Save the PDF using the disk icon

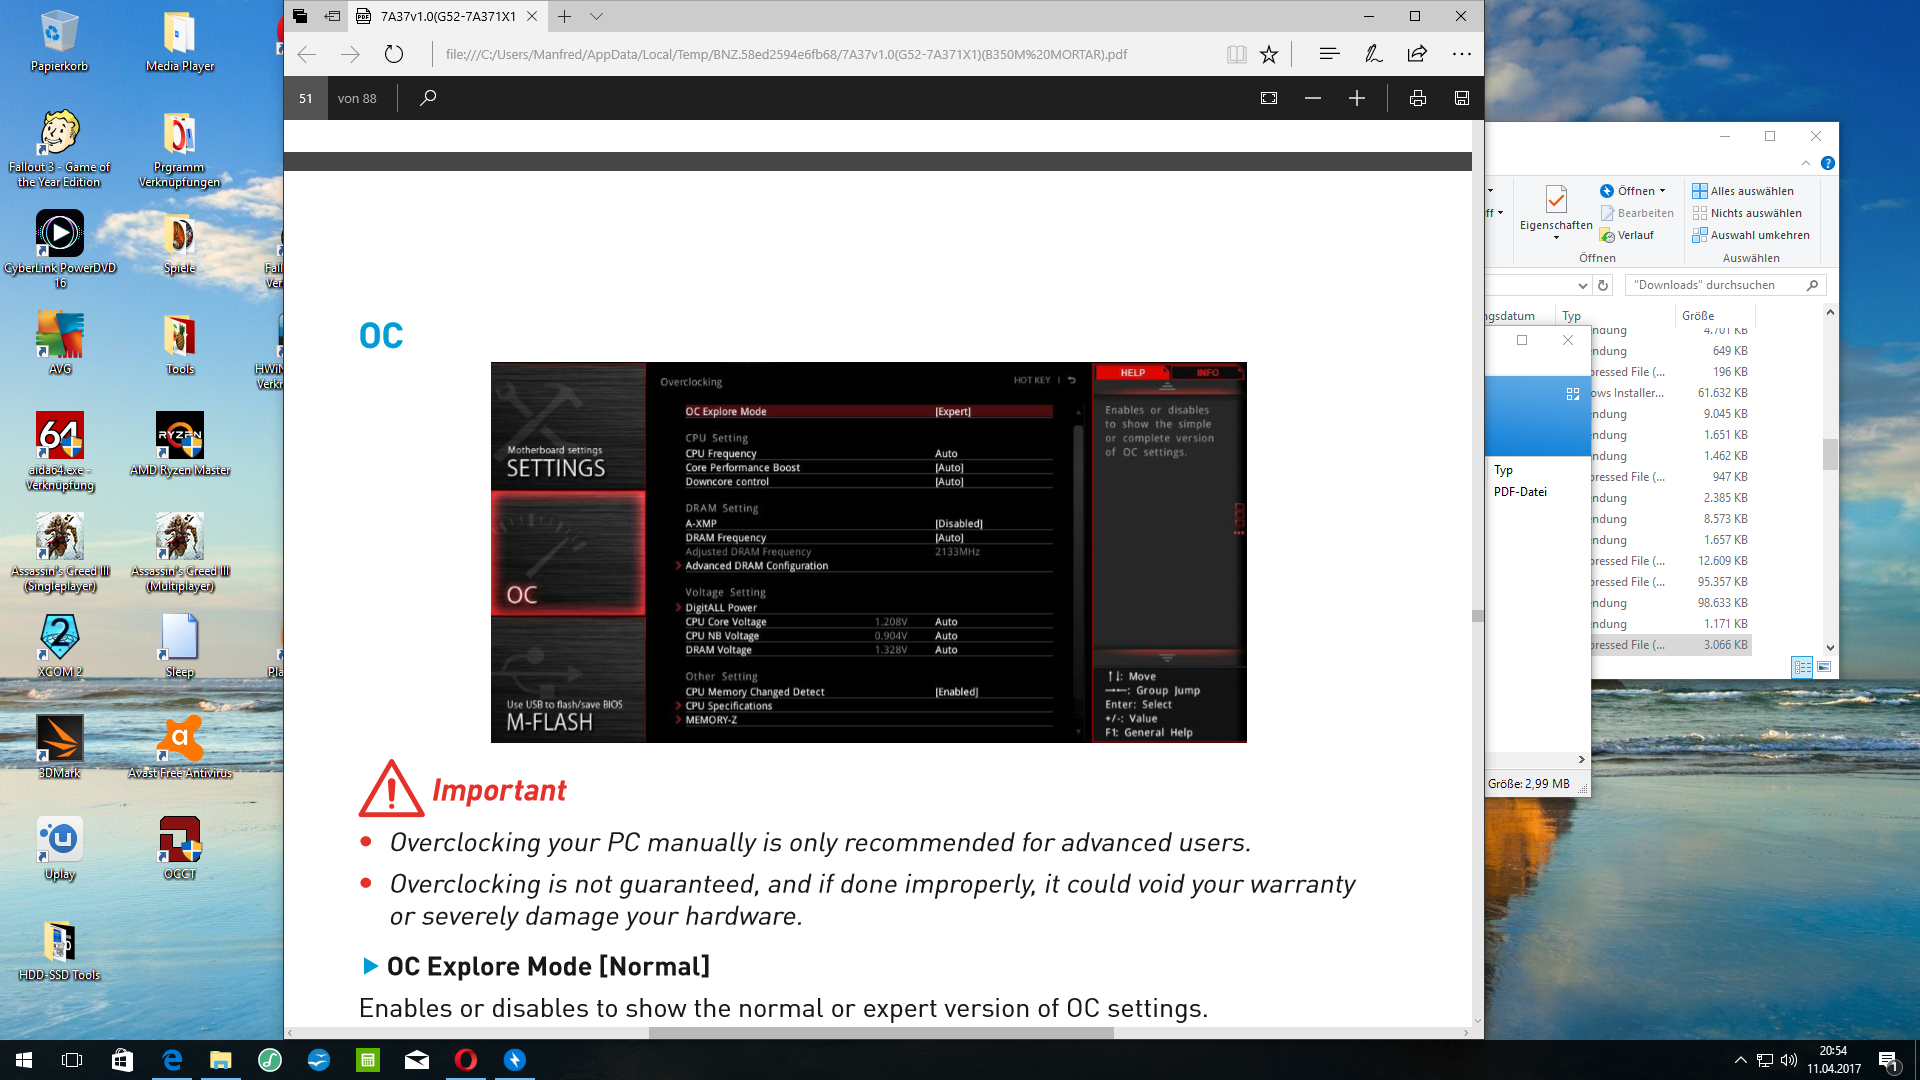coord(1462,98)
